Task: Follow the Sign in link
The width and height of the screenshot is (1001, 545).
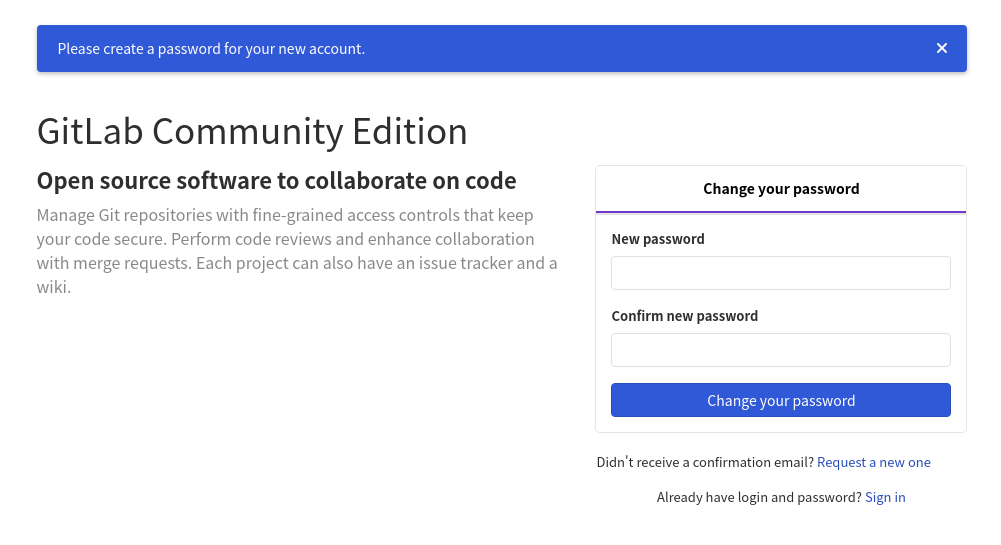Action: click(x=885, y=497)
